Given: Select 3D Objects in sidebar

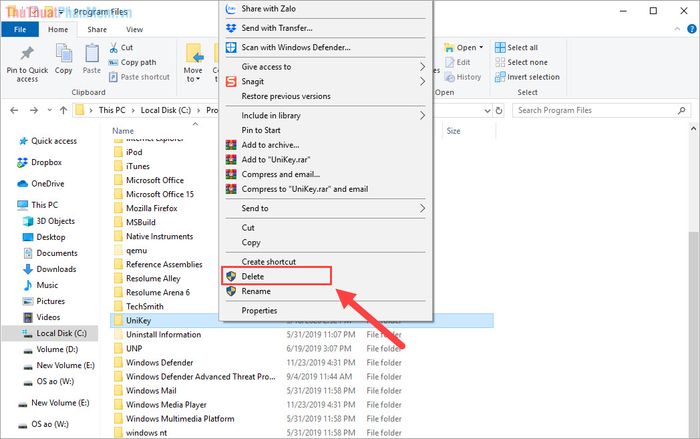Looking at the screenshot, I should 49,221.
